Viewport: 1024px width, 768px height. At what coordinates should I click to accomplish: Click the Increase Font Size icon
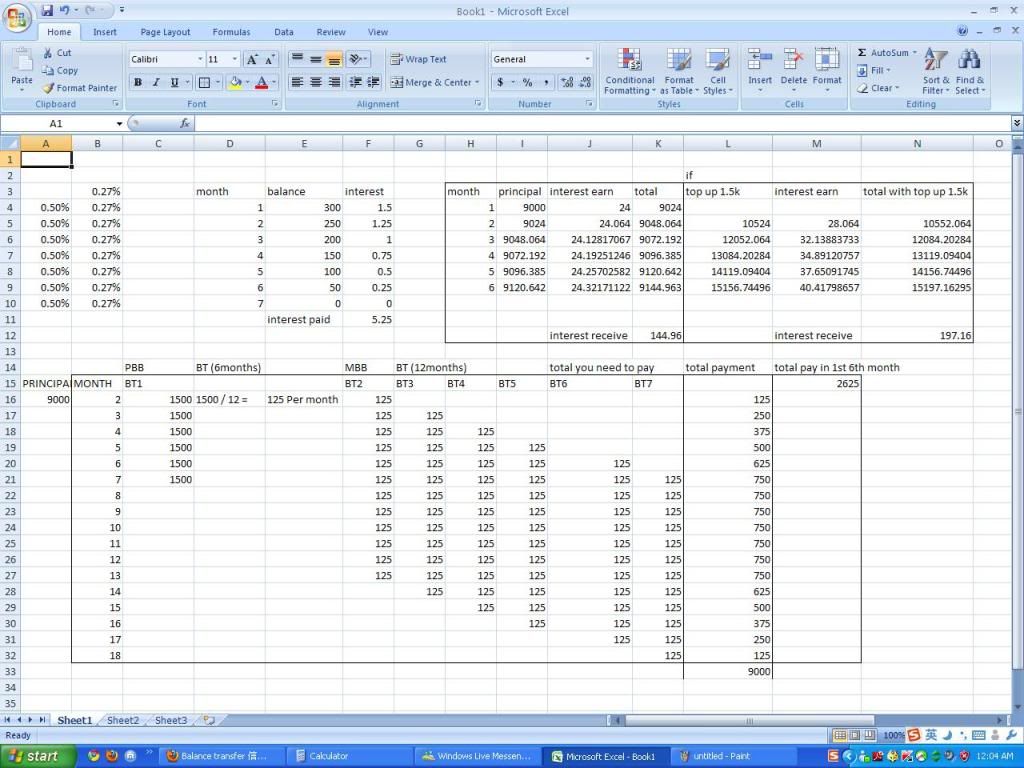[252, 60]
